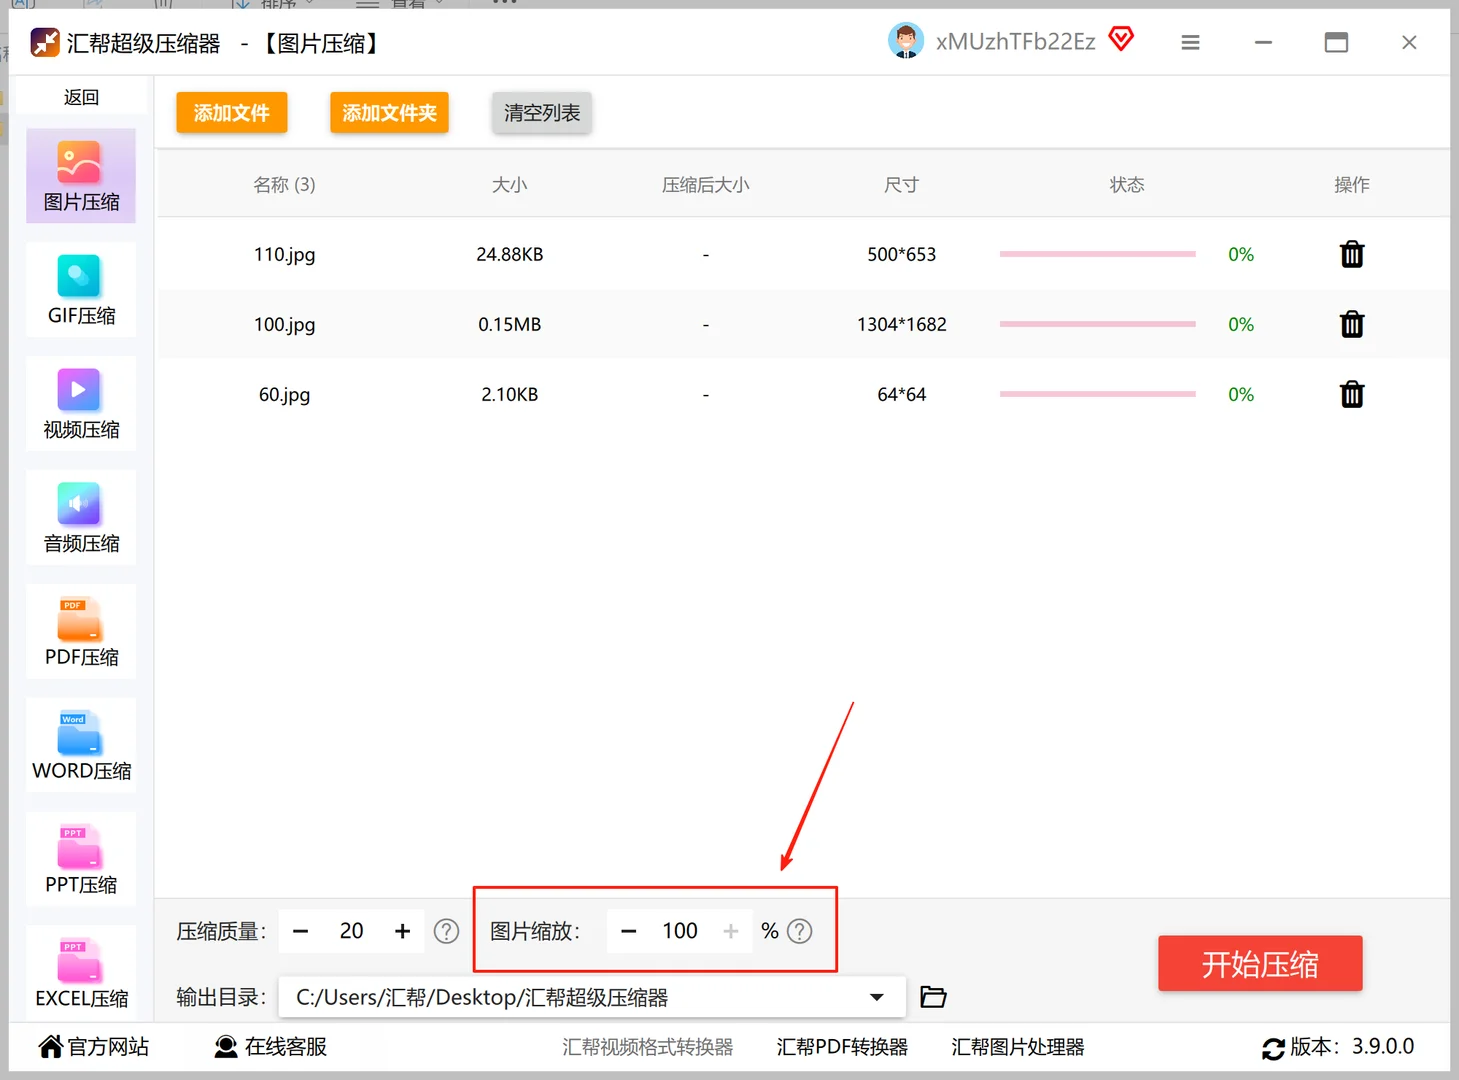
Task: Open the output folder browse icon
Action: coord(932,996)
